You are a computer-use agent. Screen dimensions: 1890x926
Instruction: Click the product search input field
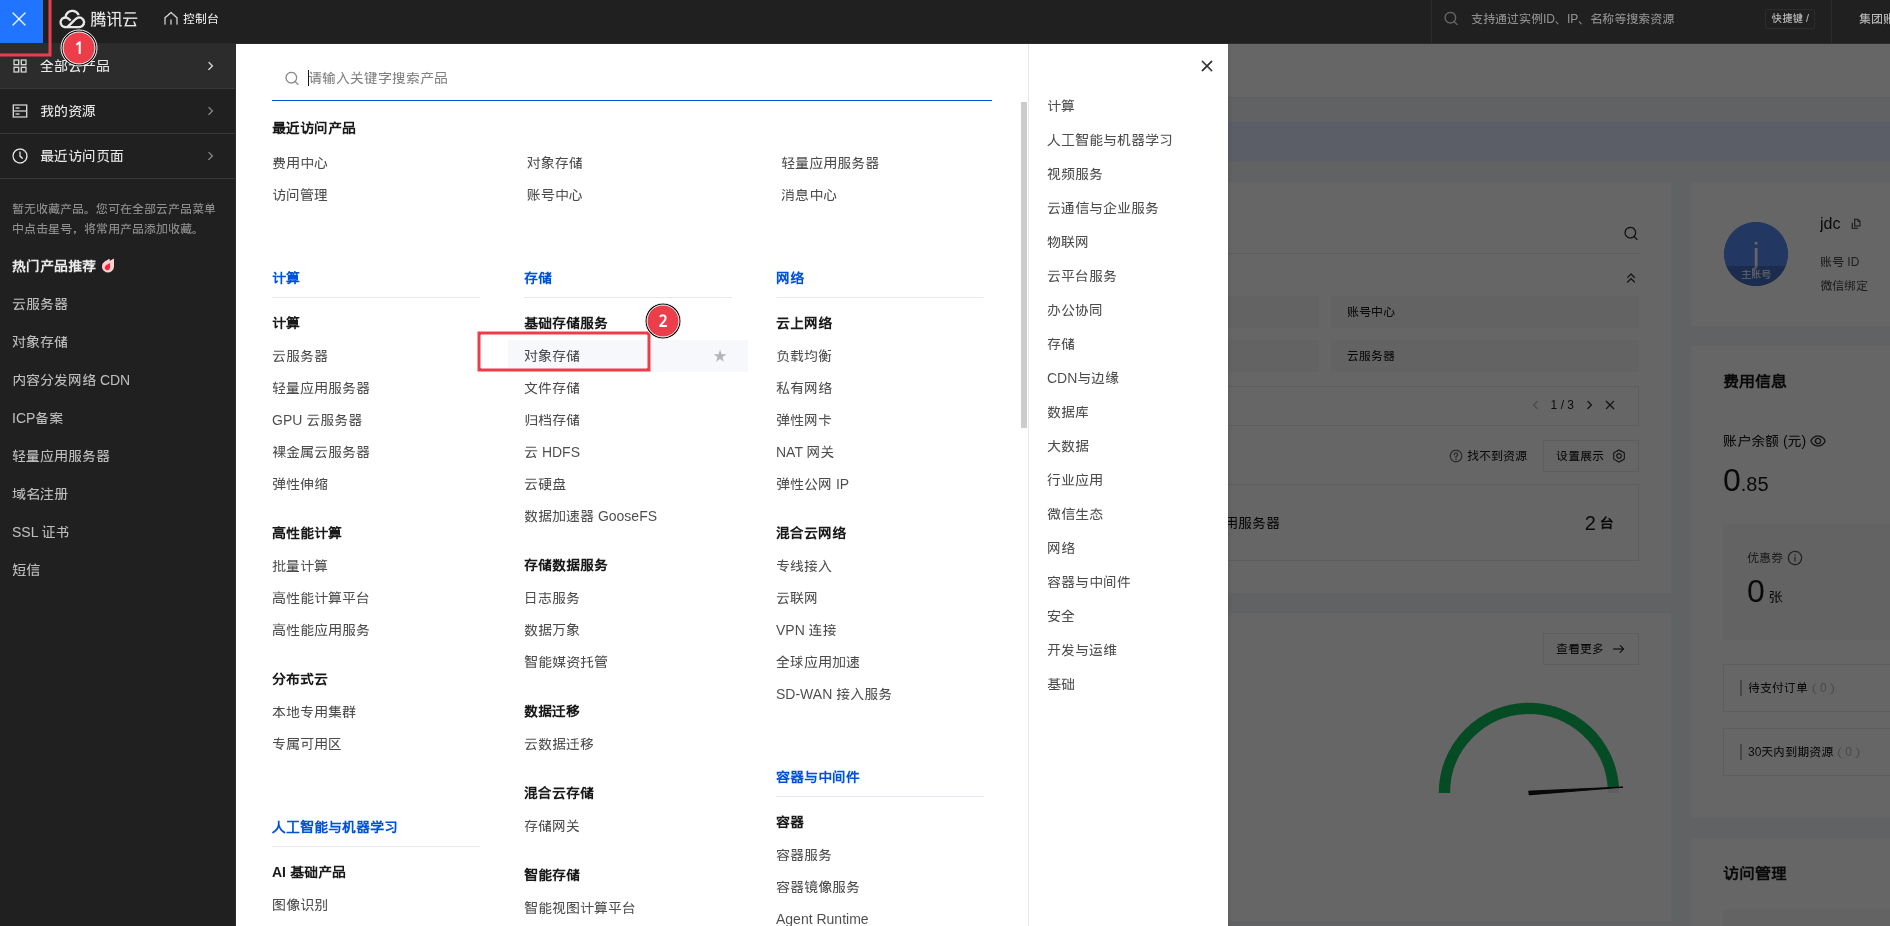640,78
